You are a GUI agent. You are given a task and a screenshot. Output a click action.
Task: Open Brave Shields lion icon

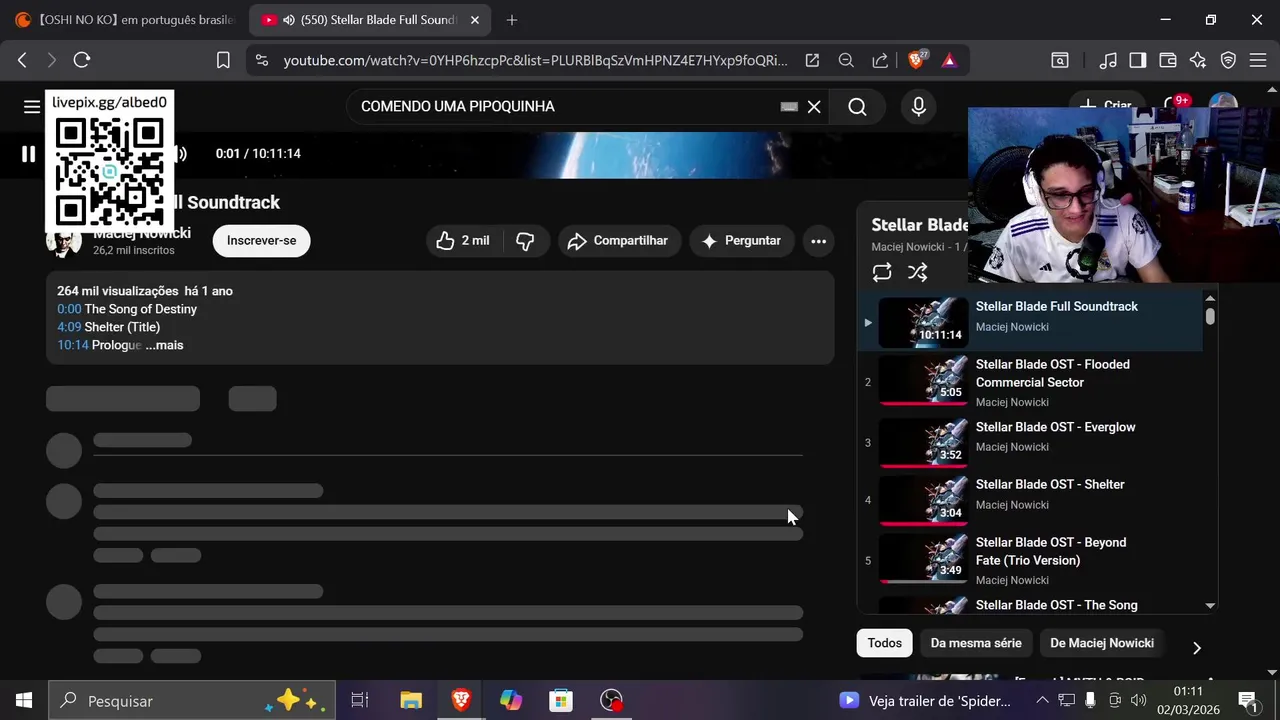coord(917,60)
